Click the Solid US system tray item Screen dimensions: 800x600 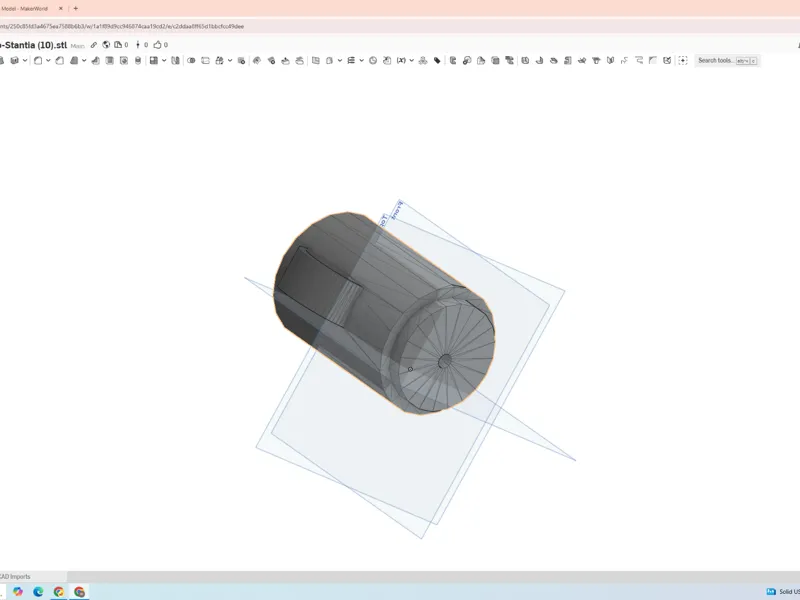click(783, 591)
